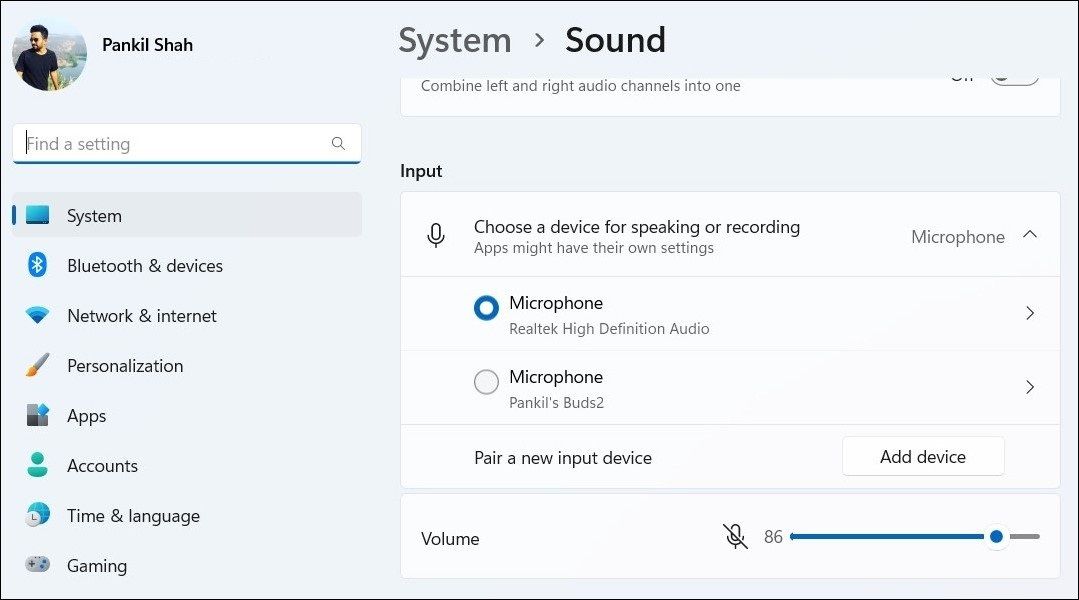
Task: Collapse the input device chooser chevron
Action: pyautogui.click(x=1030, y=234)
